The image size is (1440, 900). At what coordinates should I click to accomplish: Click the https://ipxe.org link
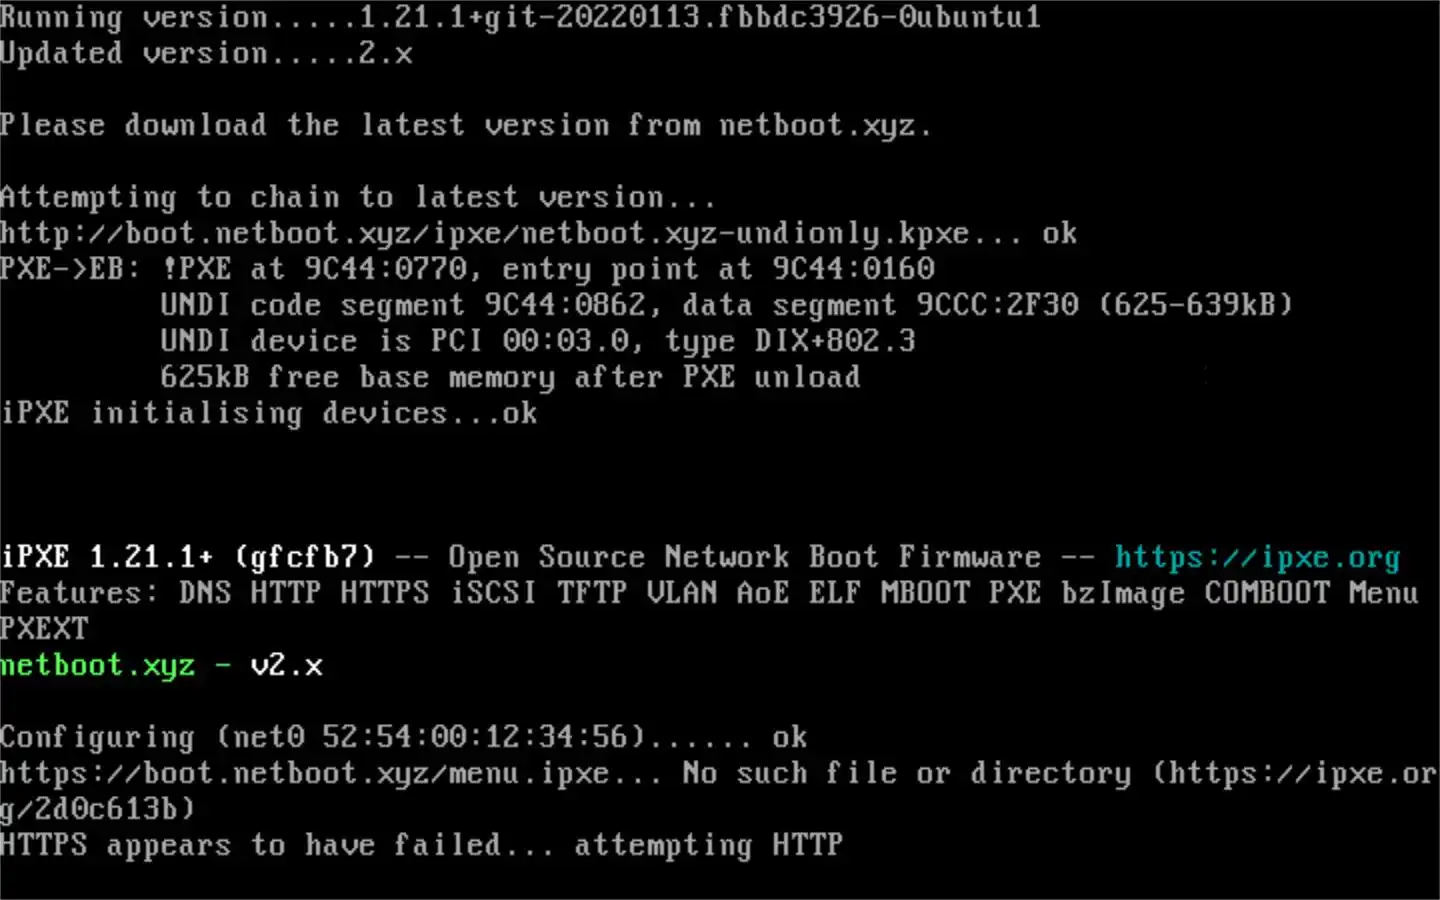[x=1256, y=557]
